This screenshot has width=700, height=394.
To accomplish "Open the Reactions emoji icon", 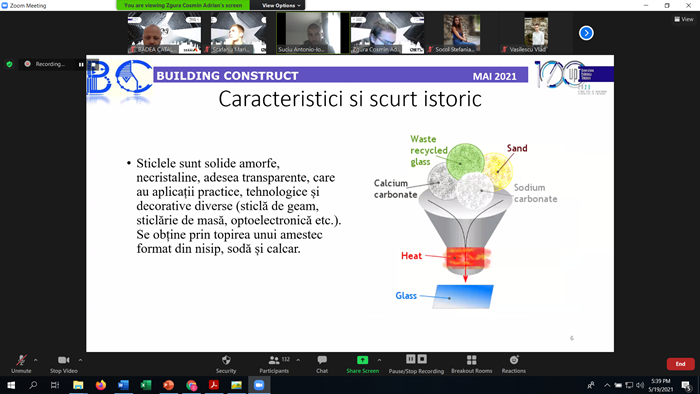I will [514, 360].
